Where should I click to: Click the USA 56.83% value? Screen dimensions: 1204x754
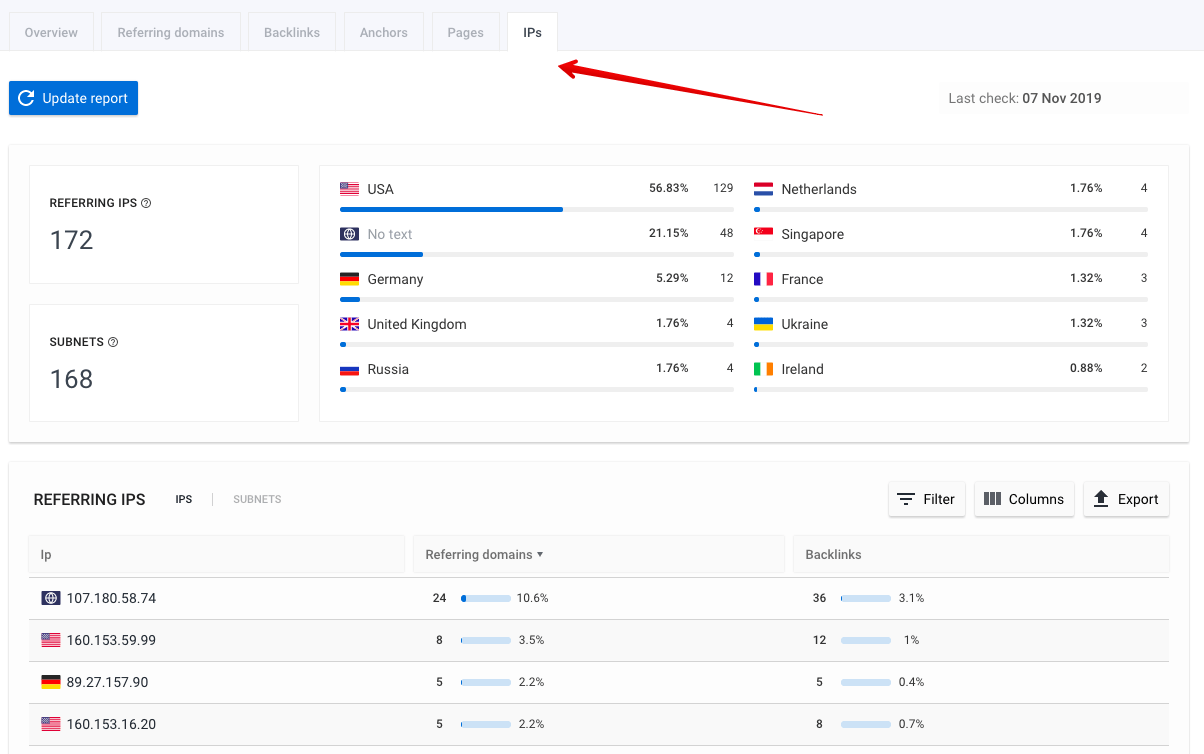(669, 188)
